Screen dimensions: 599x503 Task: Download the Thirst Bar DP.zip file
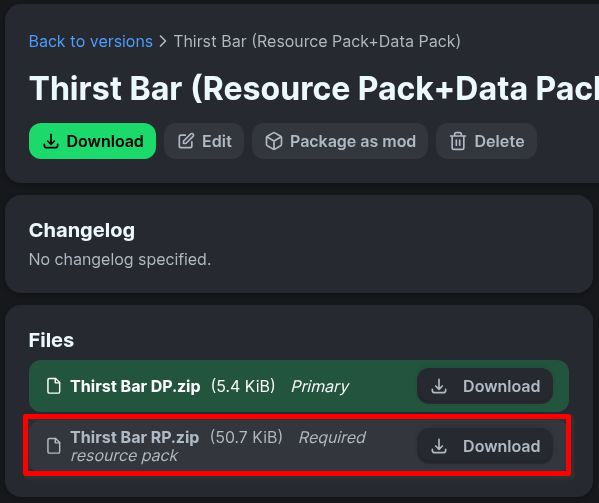(485, 386)
